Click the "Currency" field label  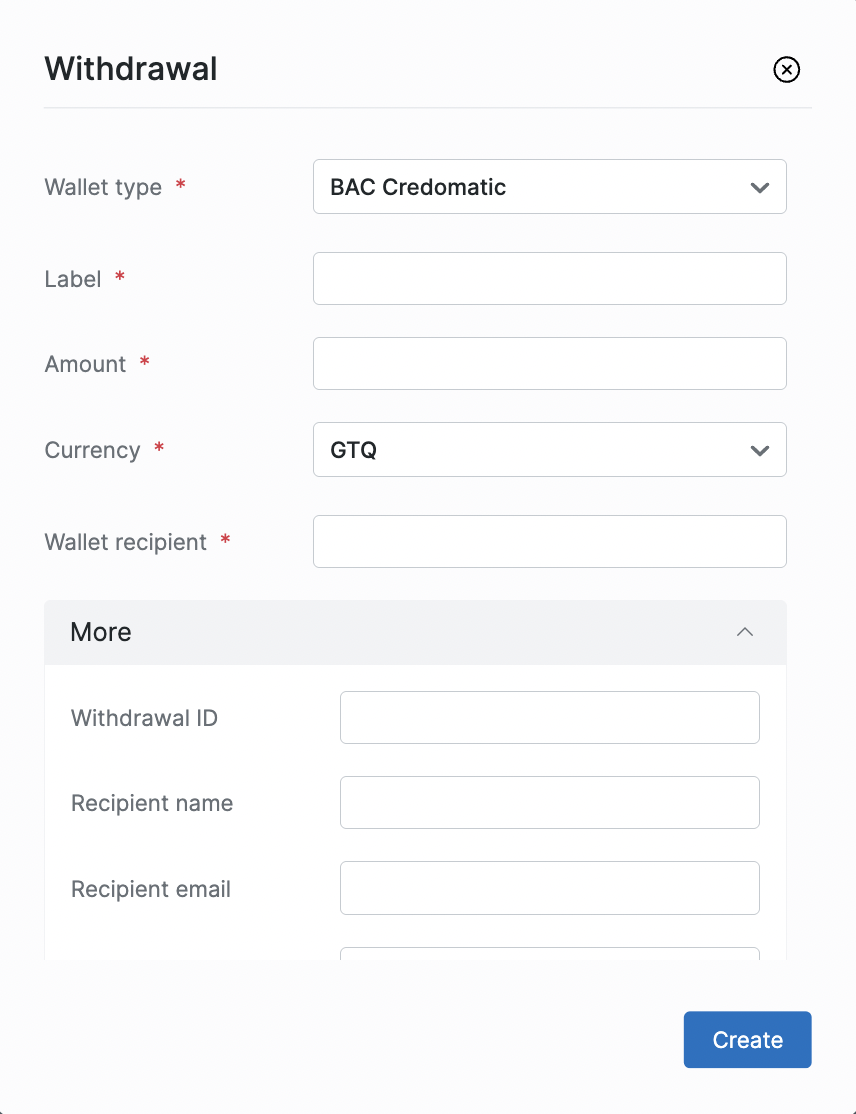92,450
